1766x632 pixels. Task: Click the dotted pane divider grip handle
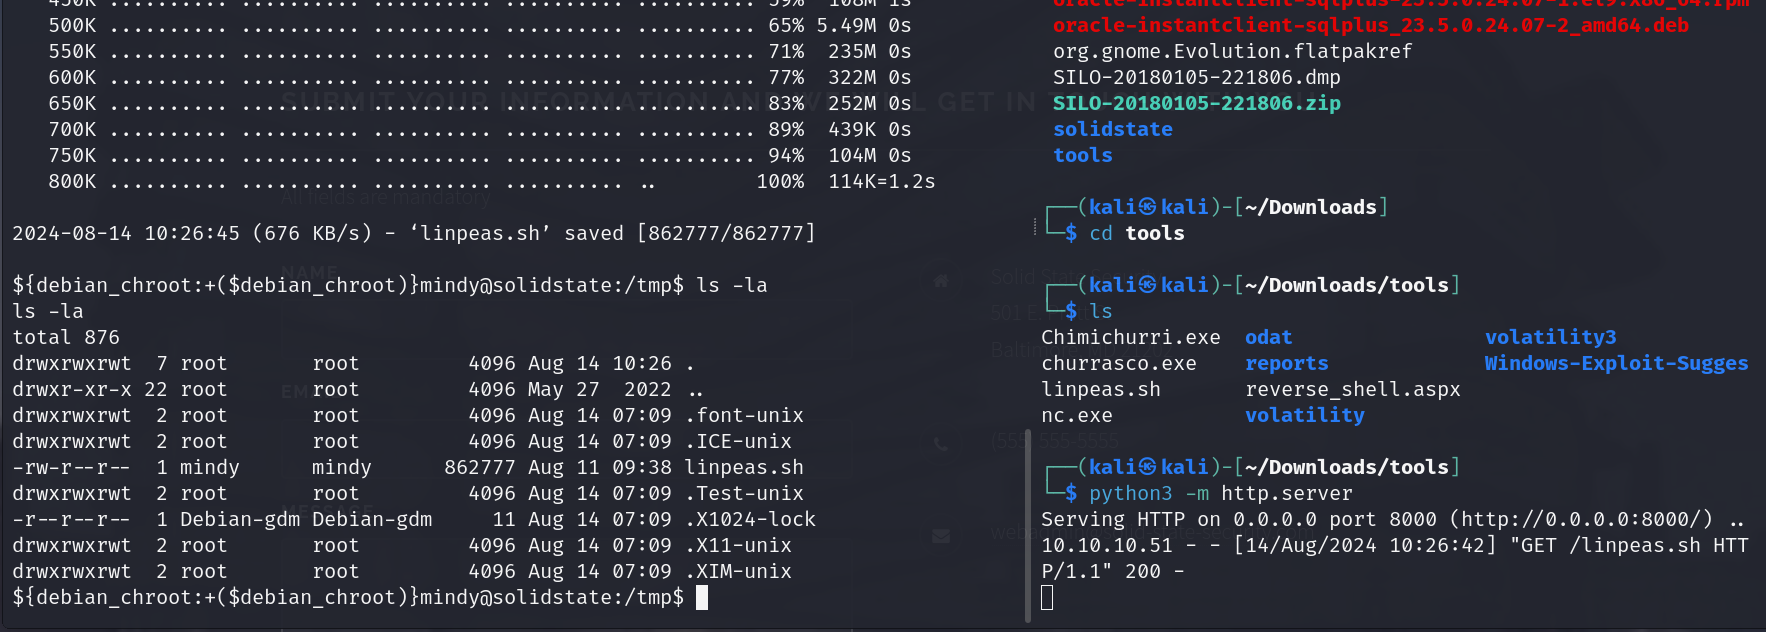1034,227
